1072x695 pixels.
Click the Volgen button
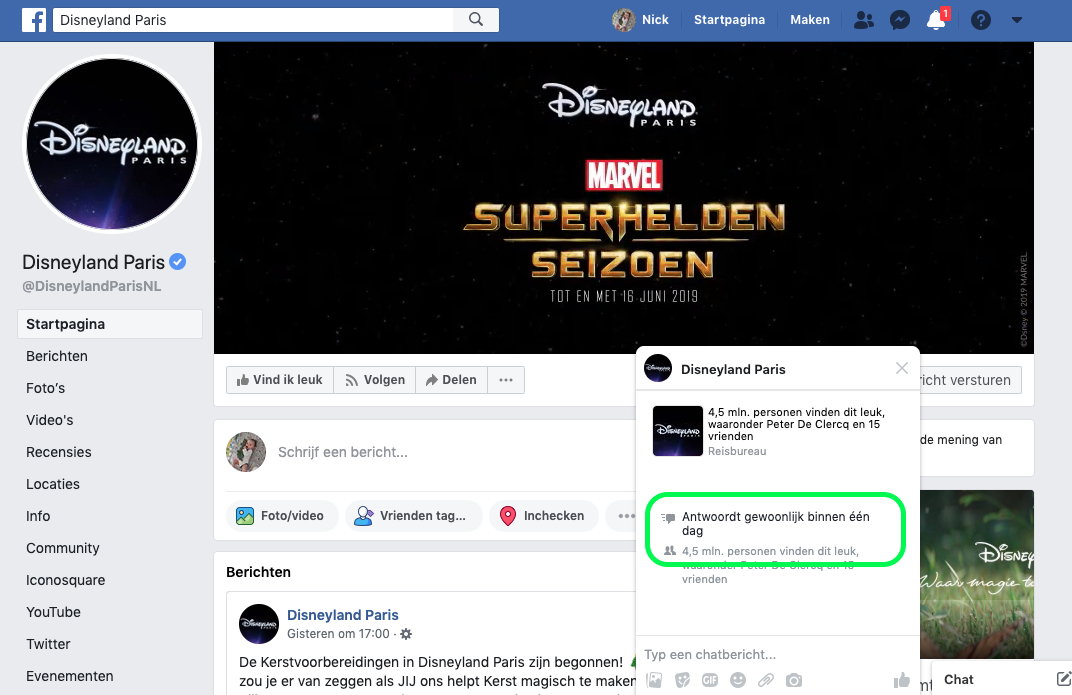(x=375, y=380)
